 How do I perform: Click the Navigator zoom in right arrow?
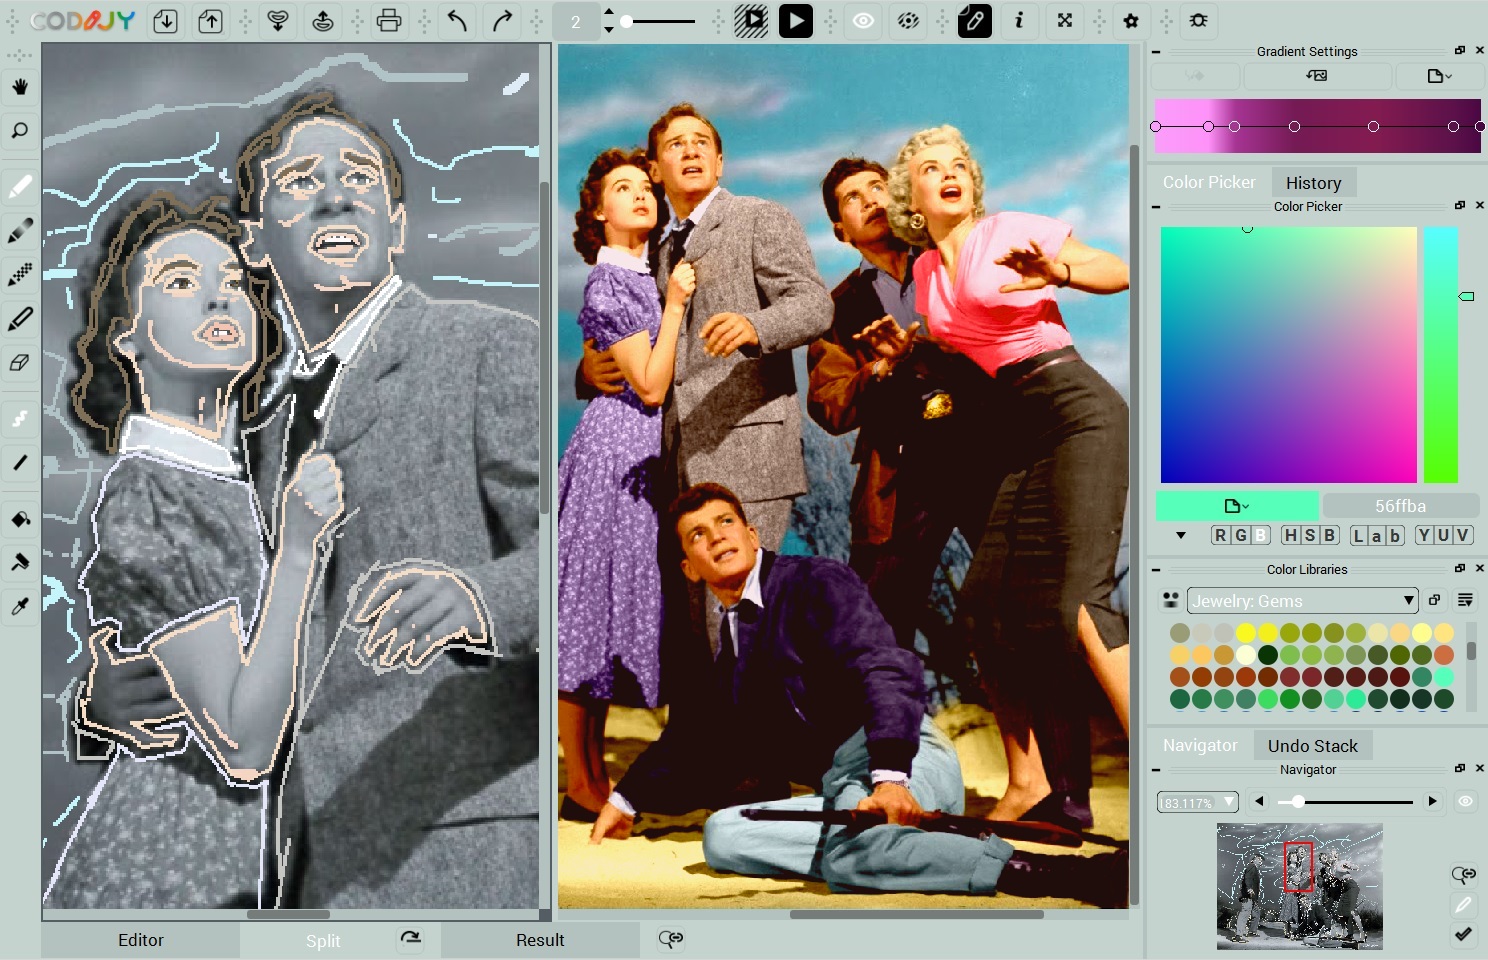[x=1432, y=801]
